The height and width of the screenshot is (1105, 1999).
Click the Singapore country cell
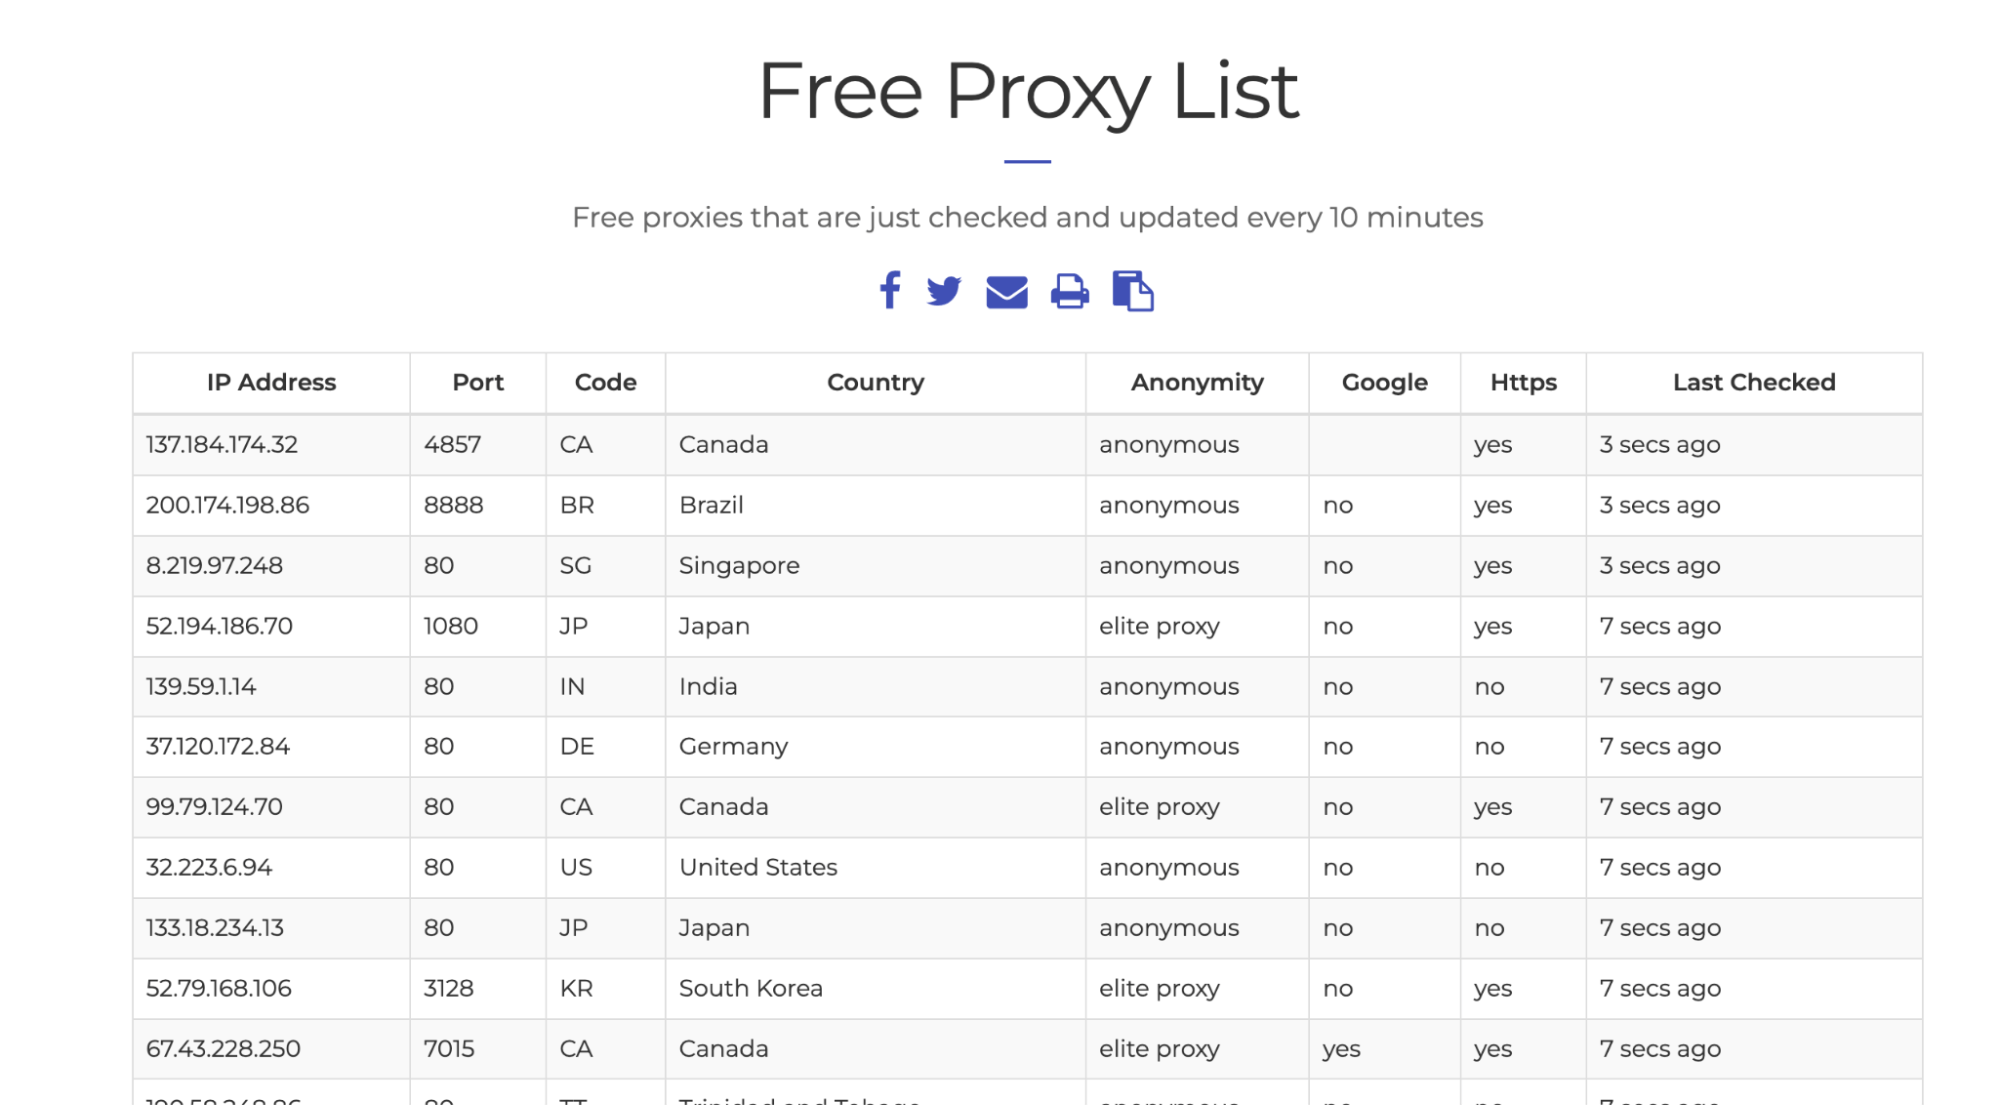(x=739, y=566)
